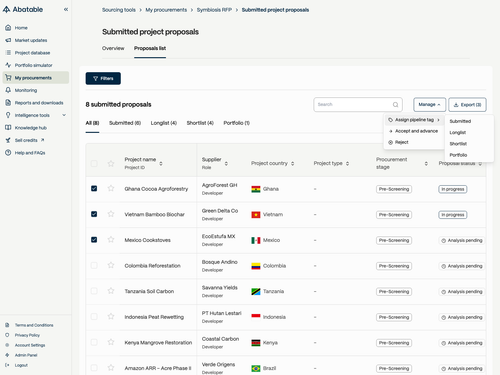
Task: Open Portfolio simulator icon
Action: tap(8, 65)
